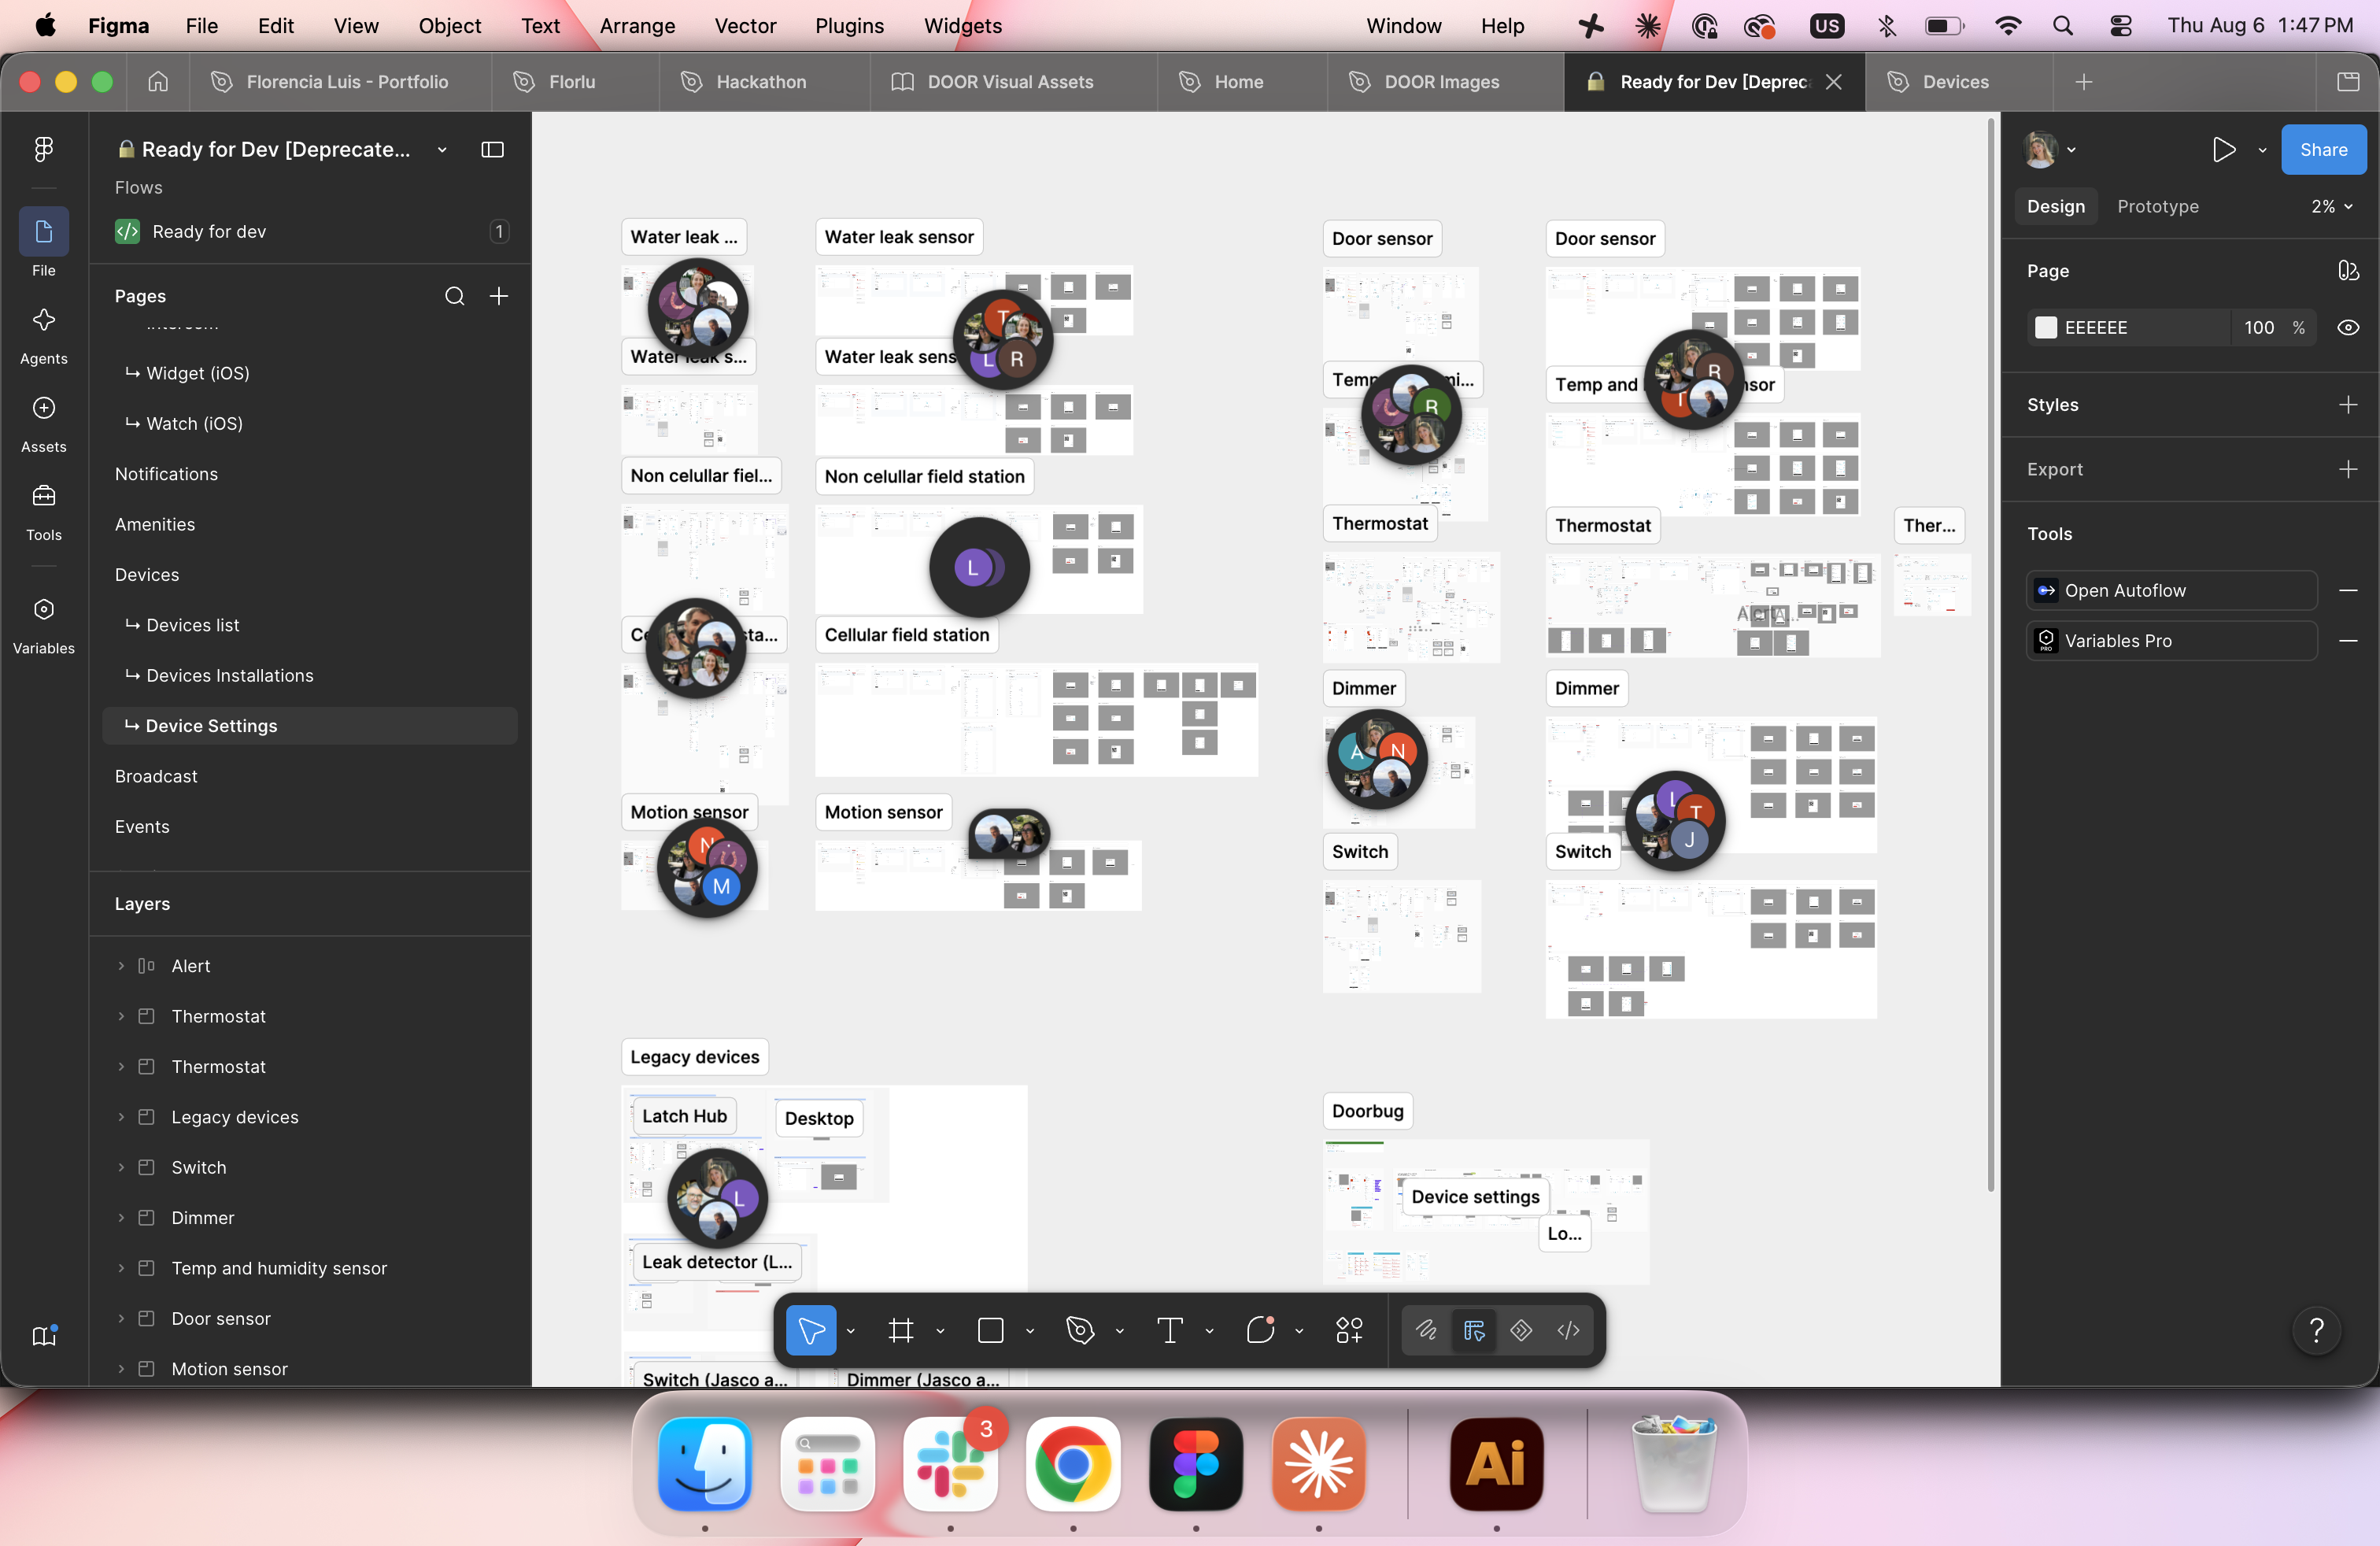This screenshot has width=2380, height=1546.
Task: Search pages with the magnifier icon
Action: pyautogui.click(x=455, y=296)
